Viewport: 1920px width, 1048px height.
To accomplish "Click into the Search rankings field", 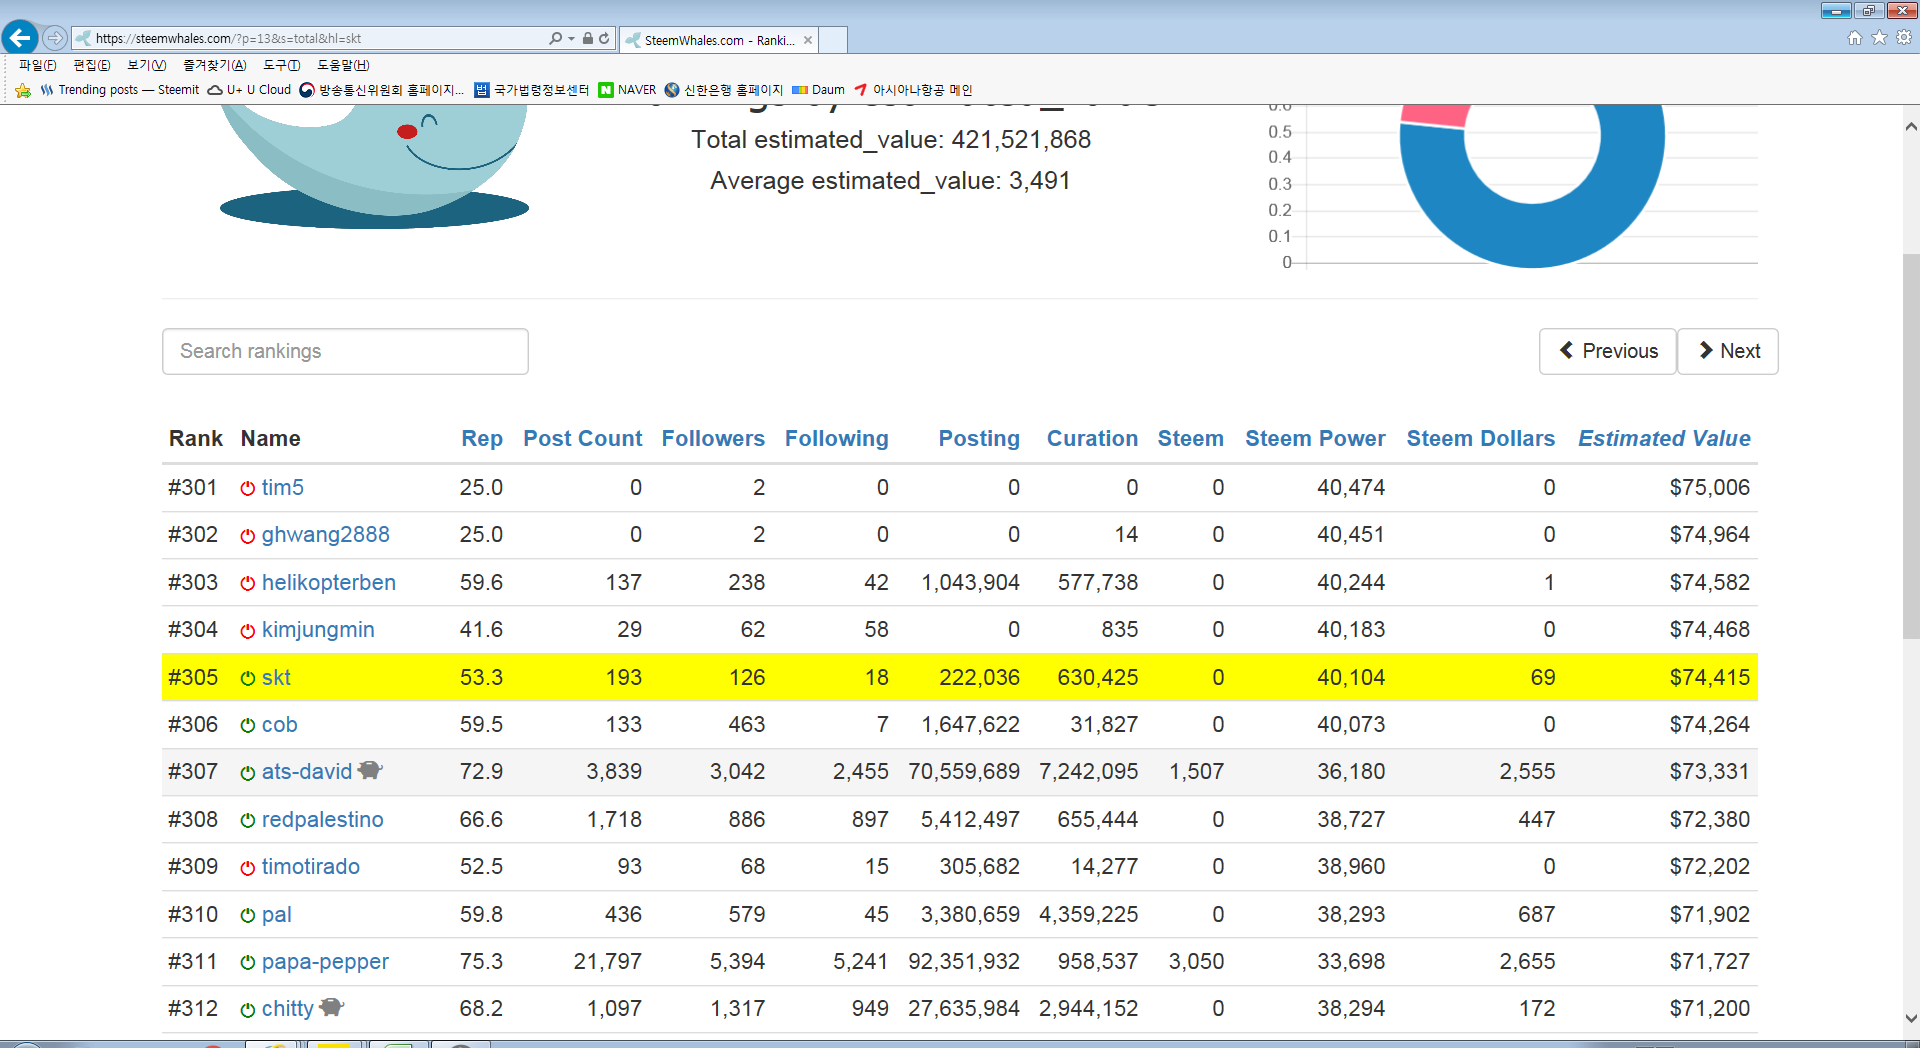I will tap(345, 351).
